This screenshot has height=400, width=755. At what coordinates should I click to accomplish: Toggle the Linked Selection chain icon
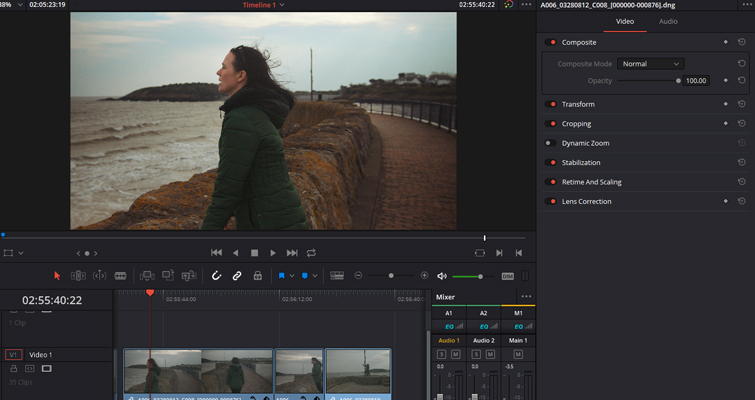pyautogui.click(x=237, y=275)
